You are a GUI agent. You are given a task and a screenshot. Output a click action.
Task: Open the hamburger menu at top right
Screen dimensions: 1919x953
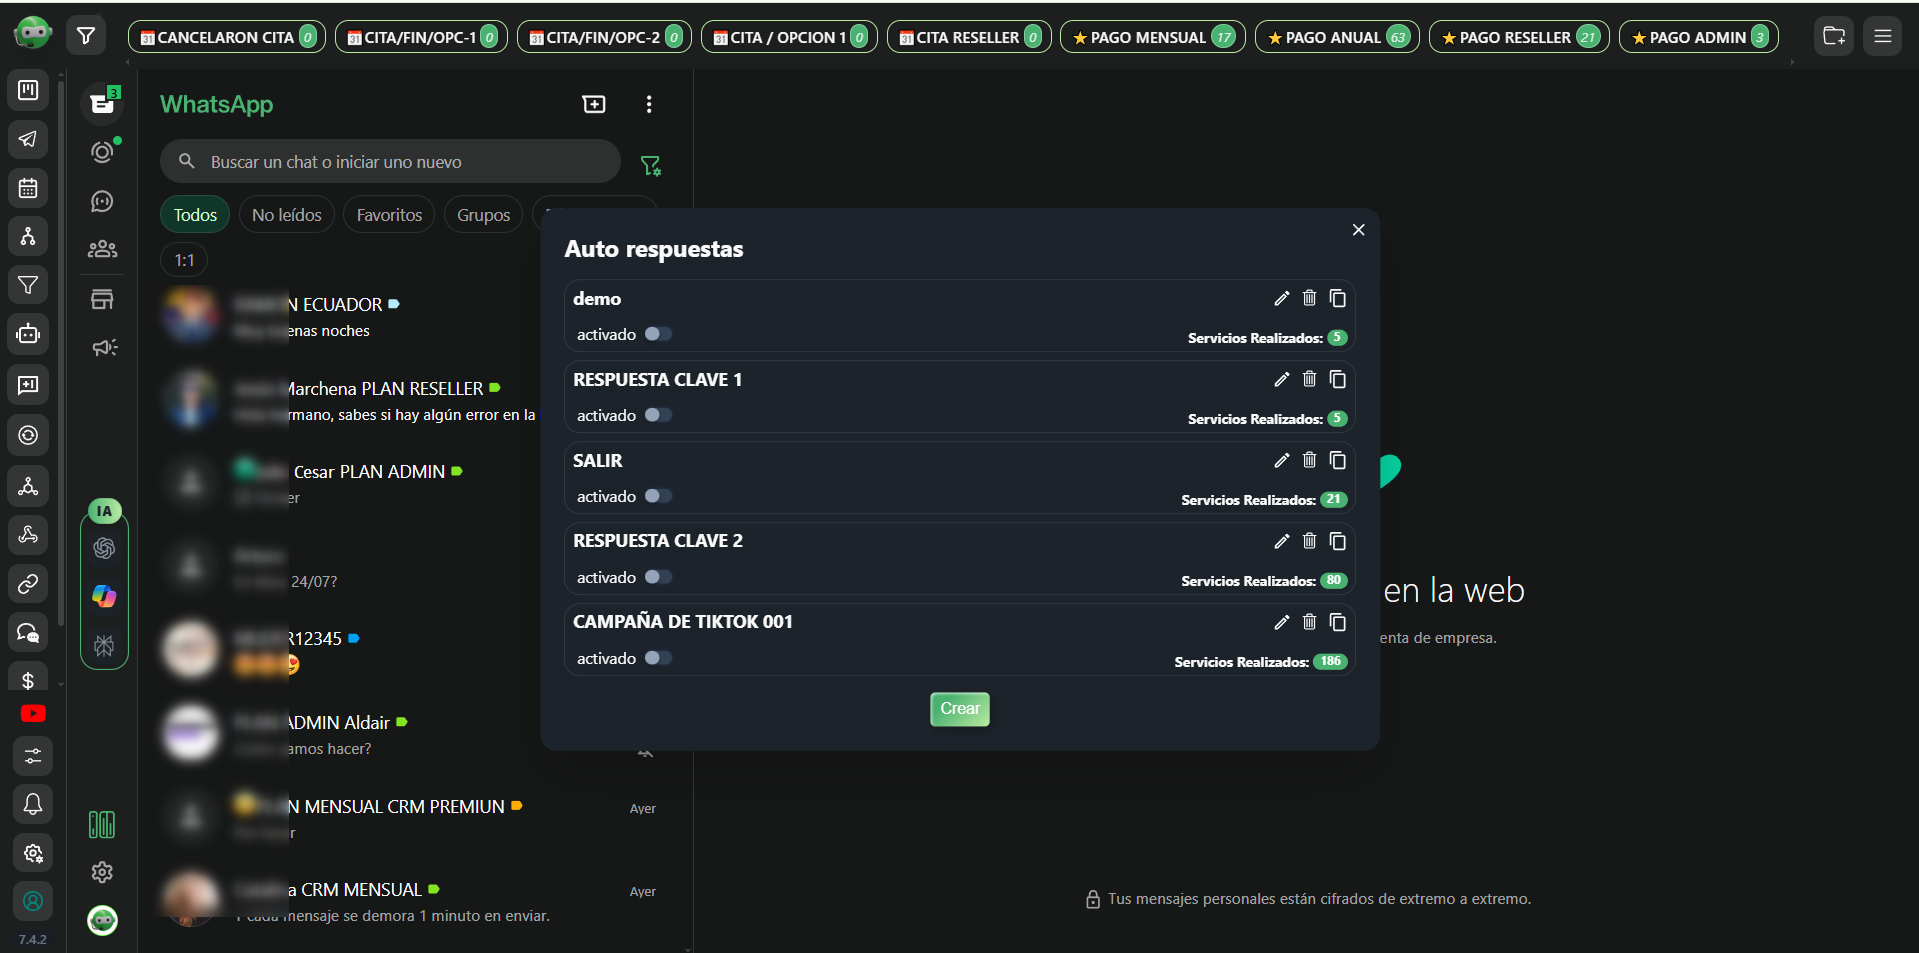1883,35
